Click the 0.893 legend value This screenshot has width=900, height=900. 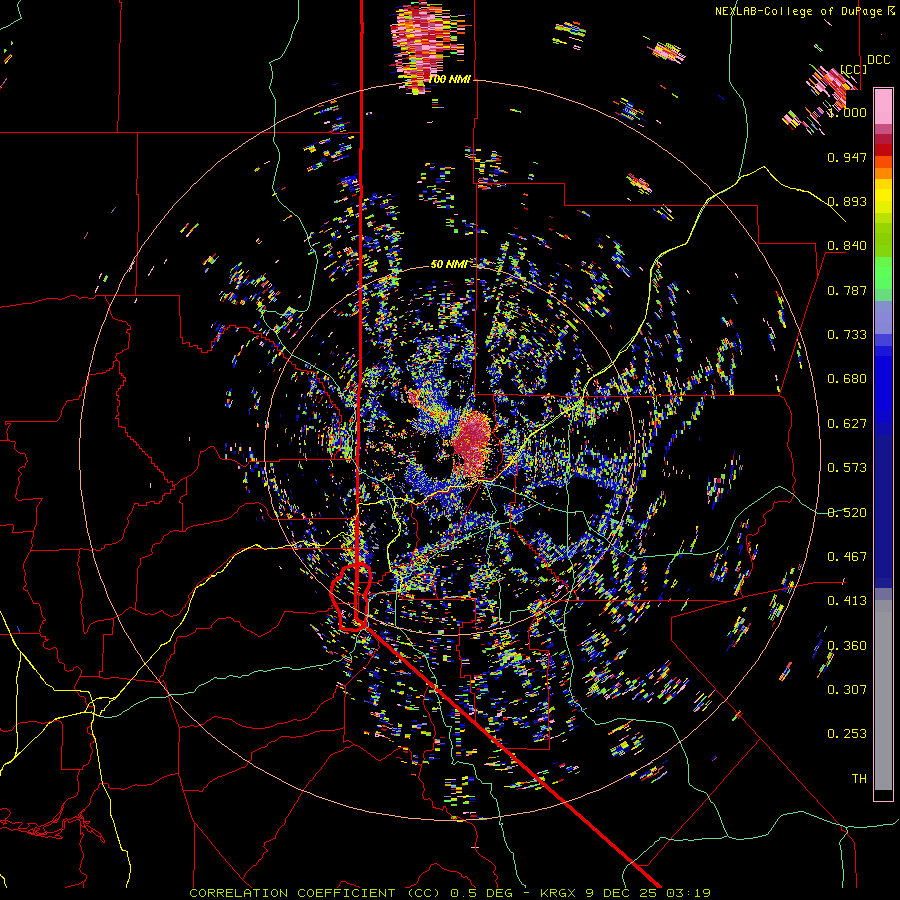847,201
